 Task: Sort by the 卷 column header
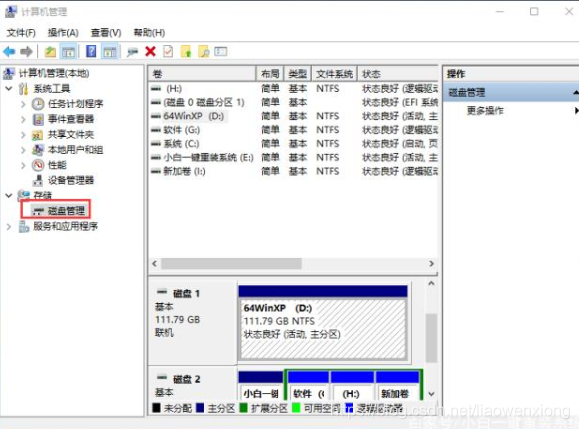pos(202,74)
